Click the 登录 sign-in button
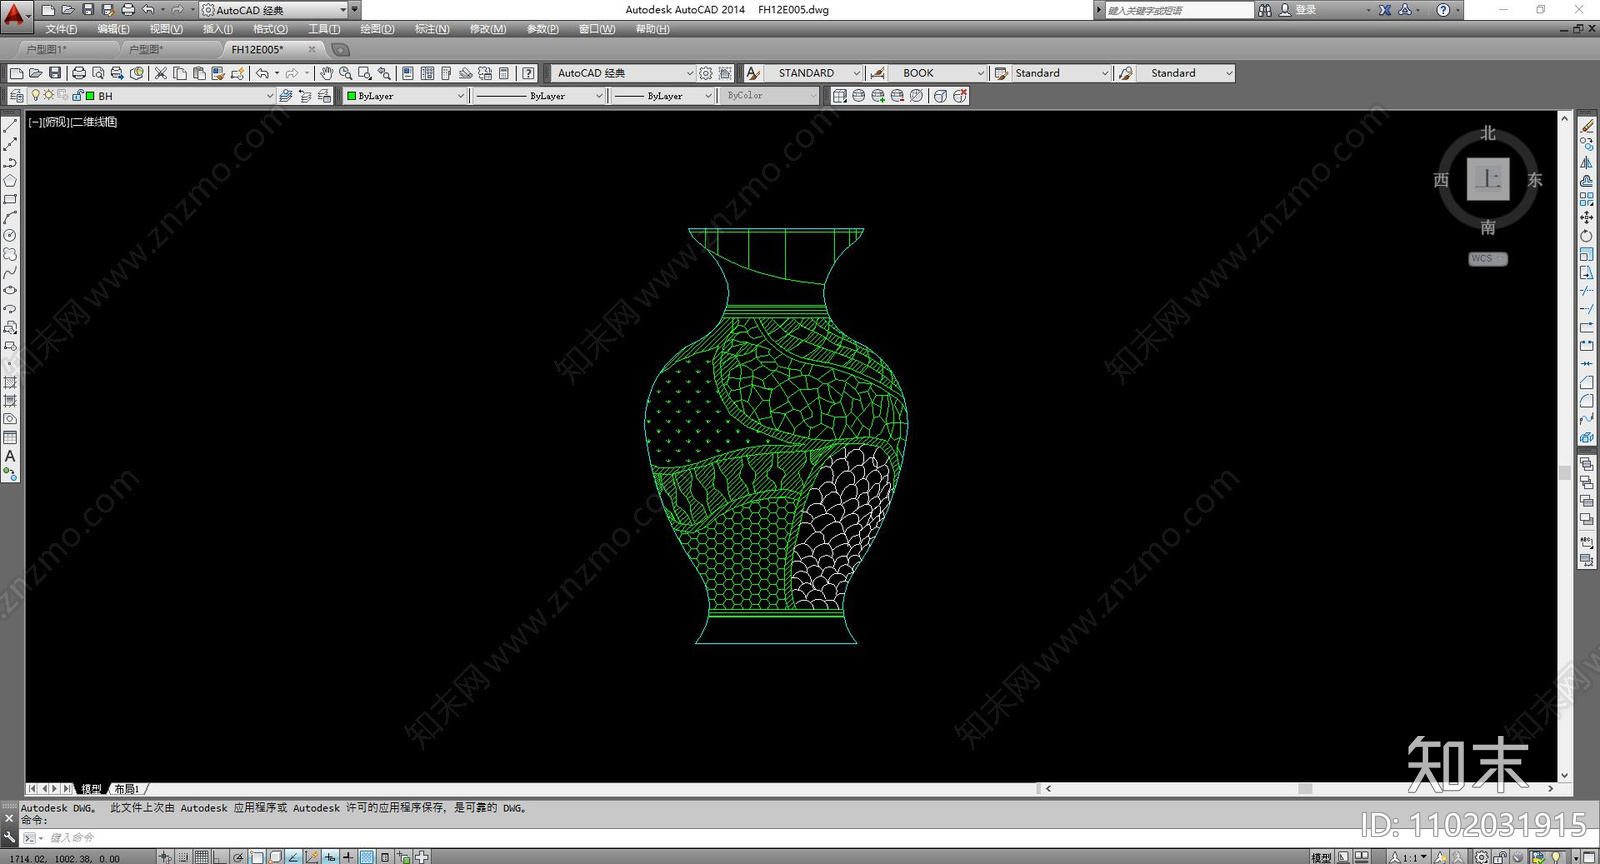 point(1306,10)
